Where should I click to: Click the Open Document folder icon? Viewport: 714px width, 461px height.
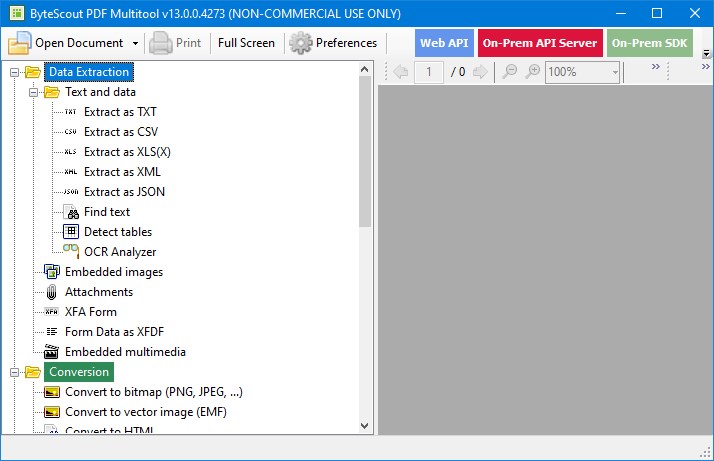[x=19, y=43]
